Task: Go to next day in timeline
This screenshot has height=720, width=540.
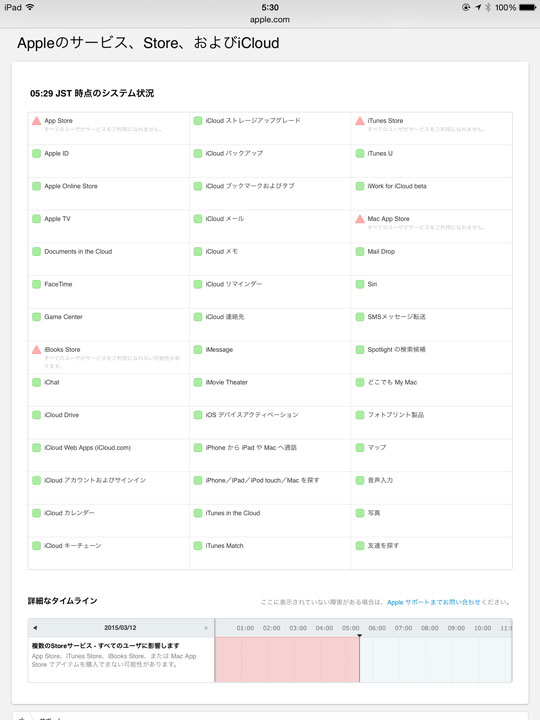Action: (206, 628)
